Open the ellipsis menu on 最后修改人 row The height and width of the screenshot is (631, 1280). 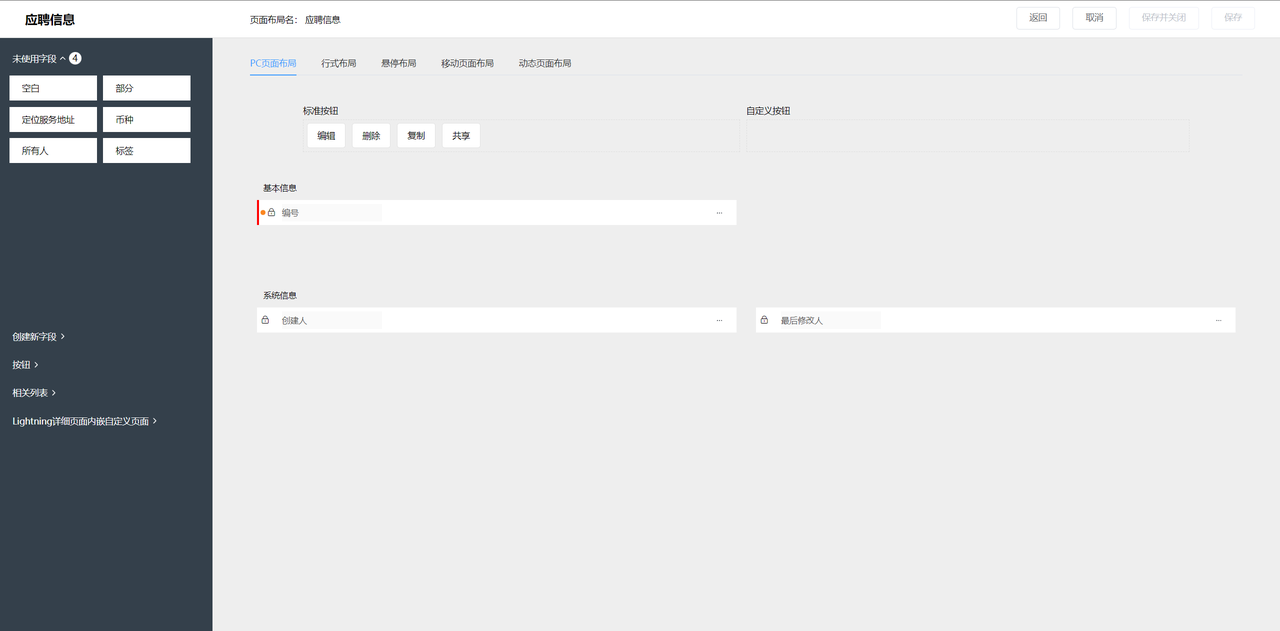click(1218, 321)
